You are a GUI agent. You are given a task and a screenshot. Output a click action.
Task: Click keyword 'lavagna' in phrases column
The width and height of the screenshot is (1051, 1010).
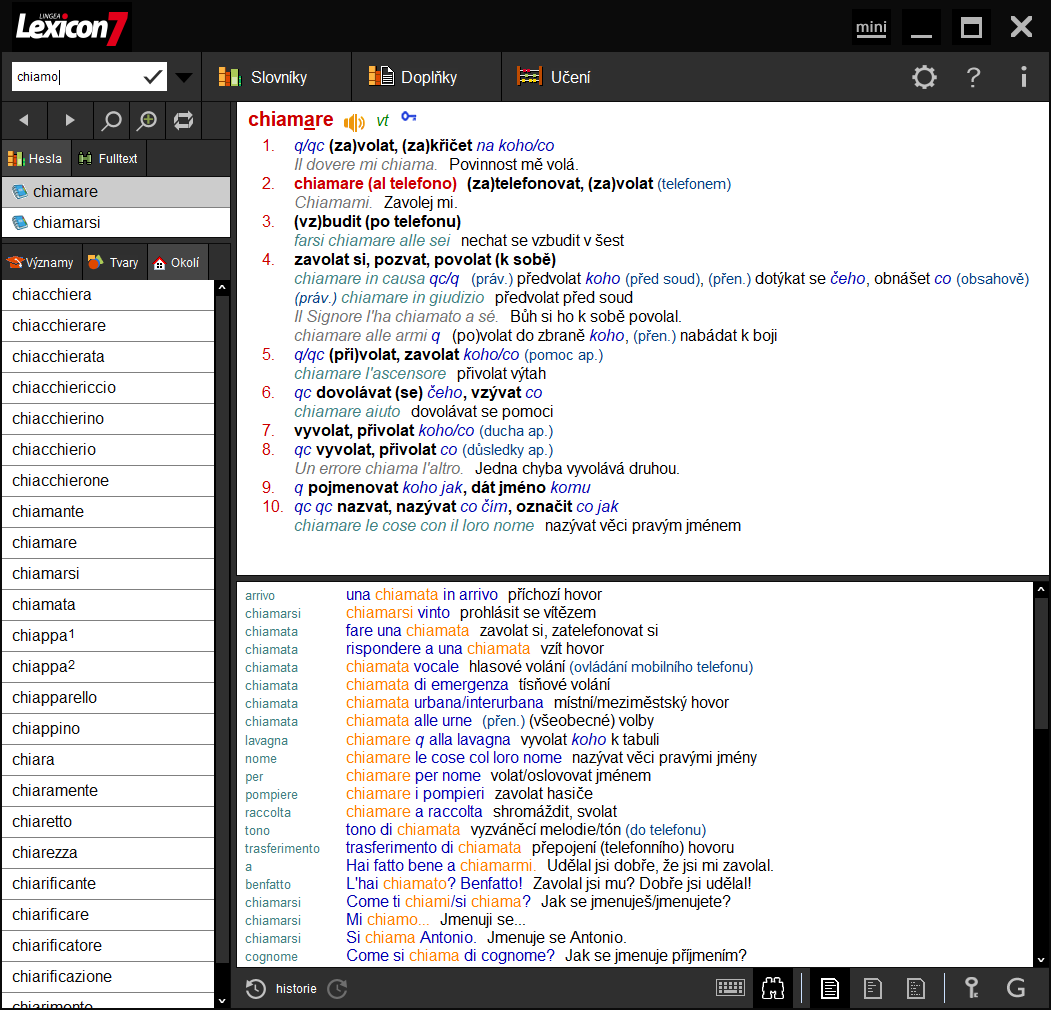pyautogui.click(x=266, y=741)
